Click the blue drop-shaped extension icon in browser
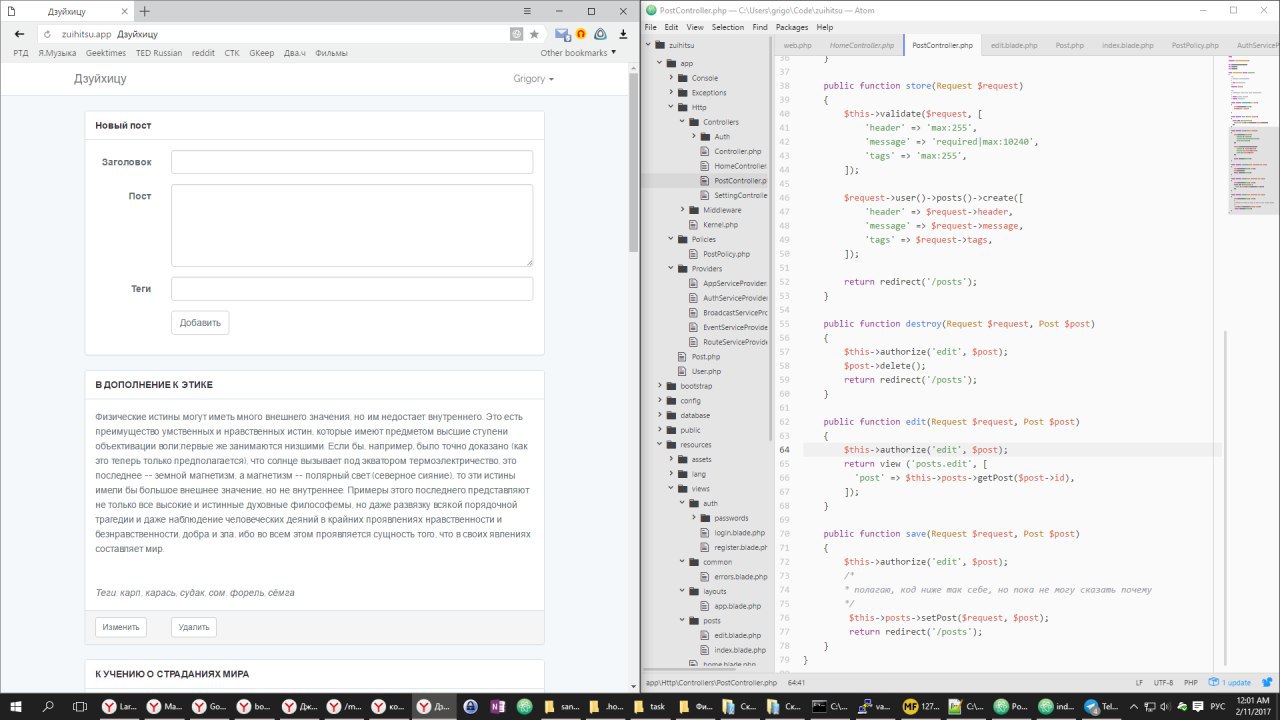This screenshot has width=1280, height=720. coord(600,33)
